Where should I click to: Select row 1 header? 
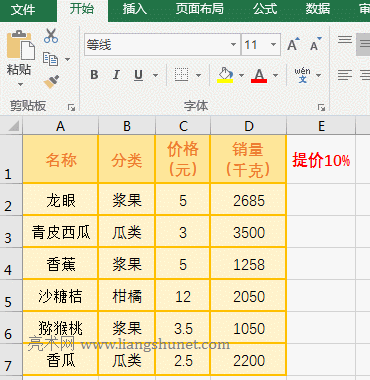coord(11,159)
